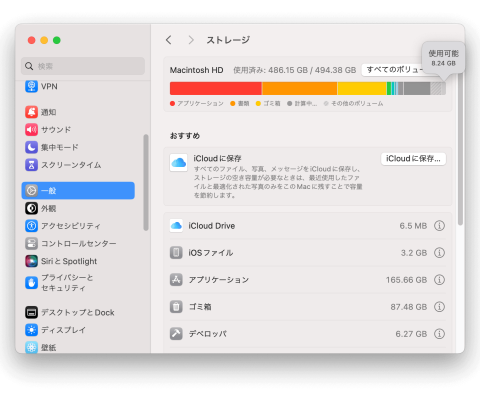Open the ディスプレイ sun icon
The width and height of the screenshot is (480, 400).
[x=31, y=330]
